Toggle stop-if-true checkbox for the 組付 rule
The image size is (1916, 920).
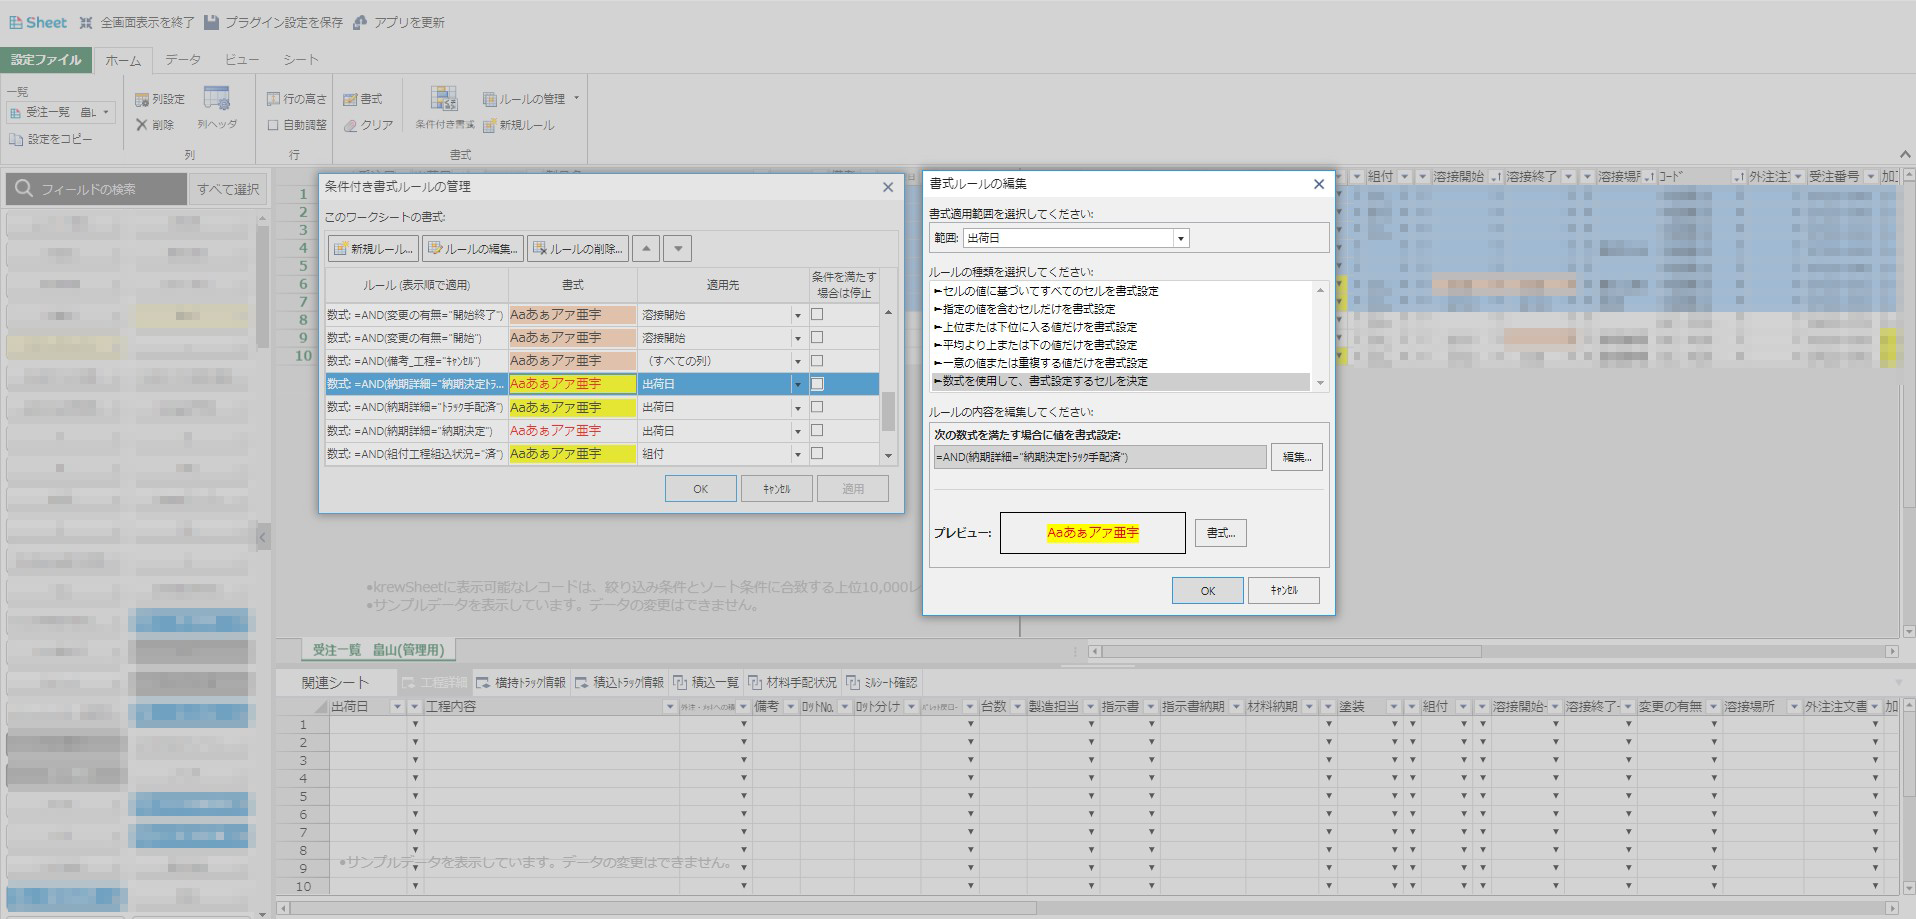(817, 454)
